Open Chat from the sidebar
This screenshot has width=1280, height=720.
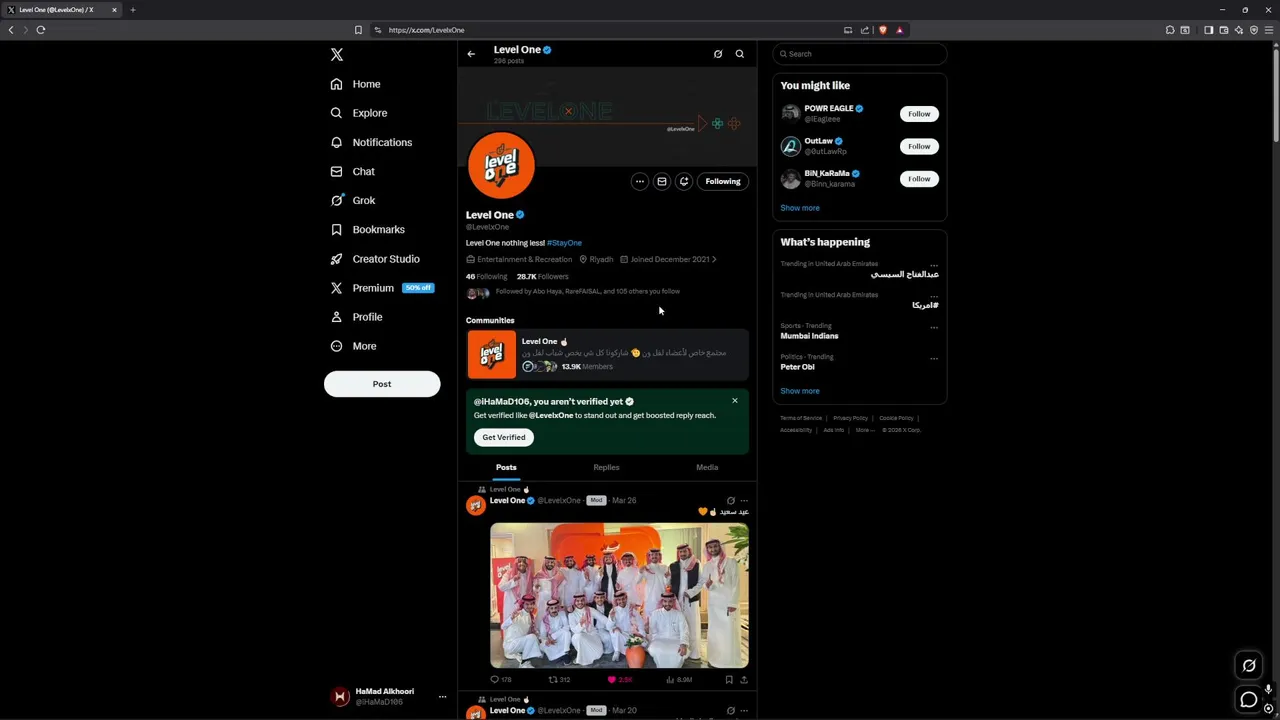[353, 171]
